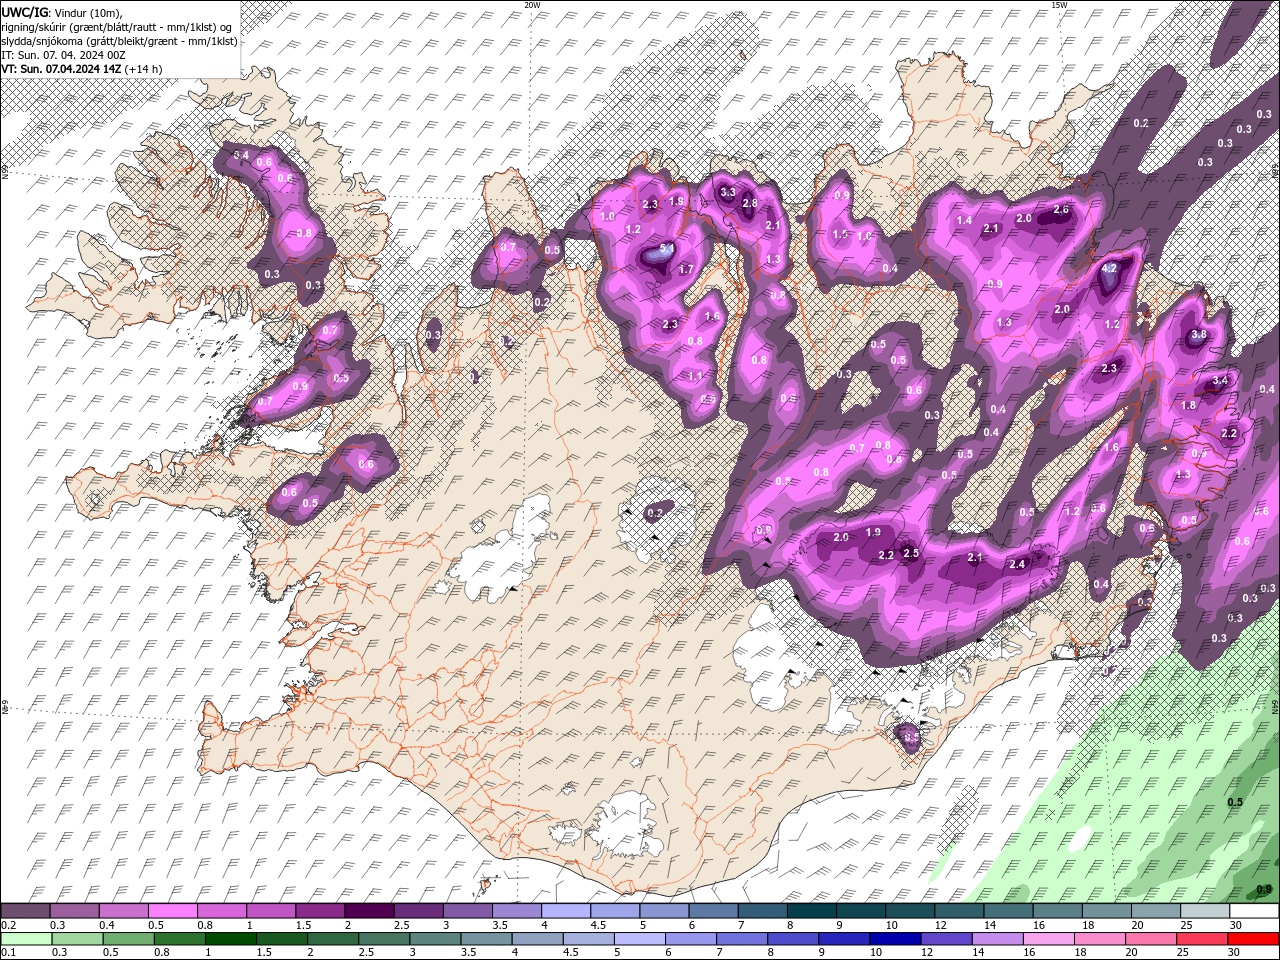Click the 1.7 snowfall value on map

pyautogui.click(x=686, y=269)
